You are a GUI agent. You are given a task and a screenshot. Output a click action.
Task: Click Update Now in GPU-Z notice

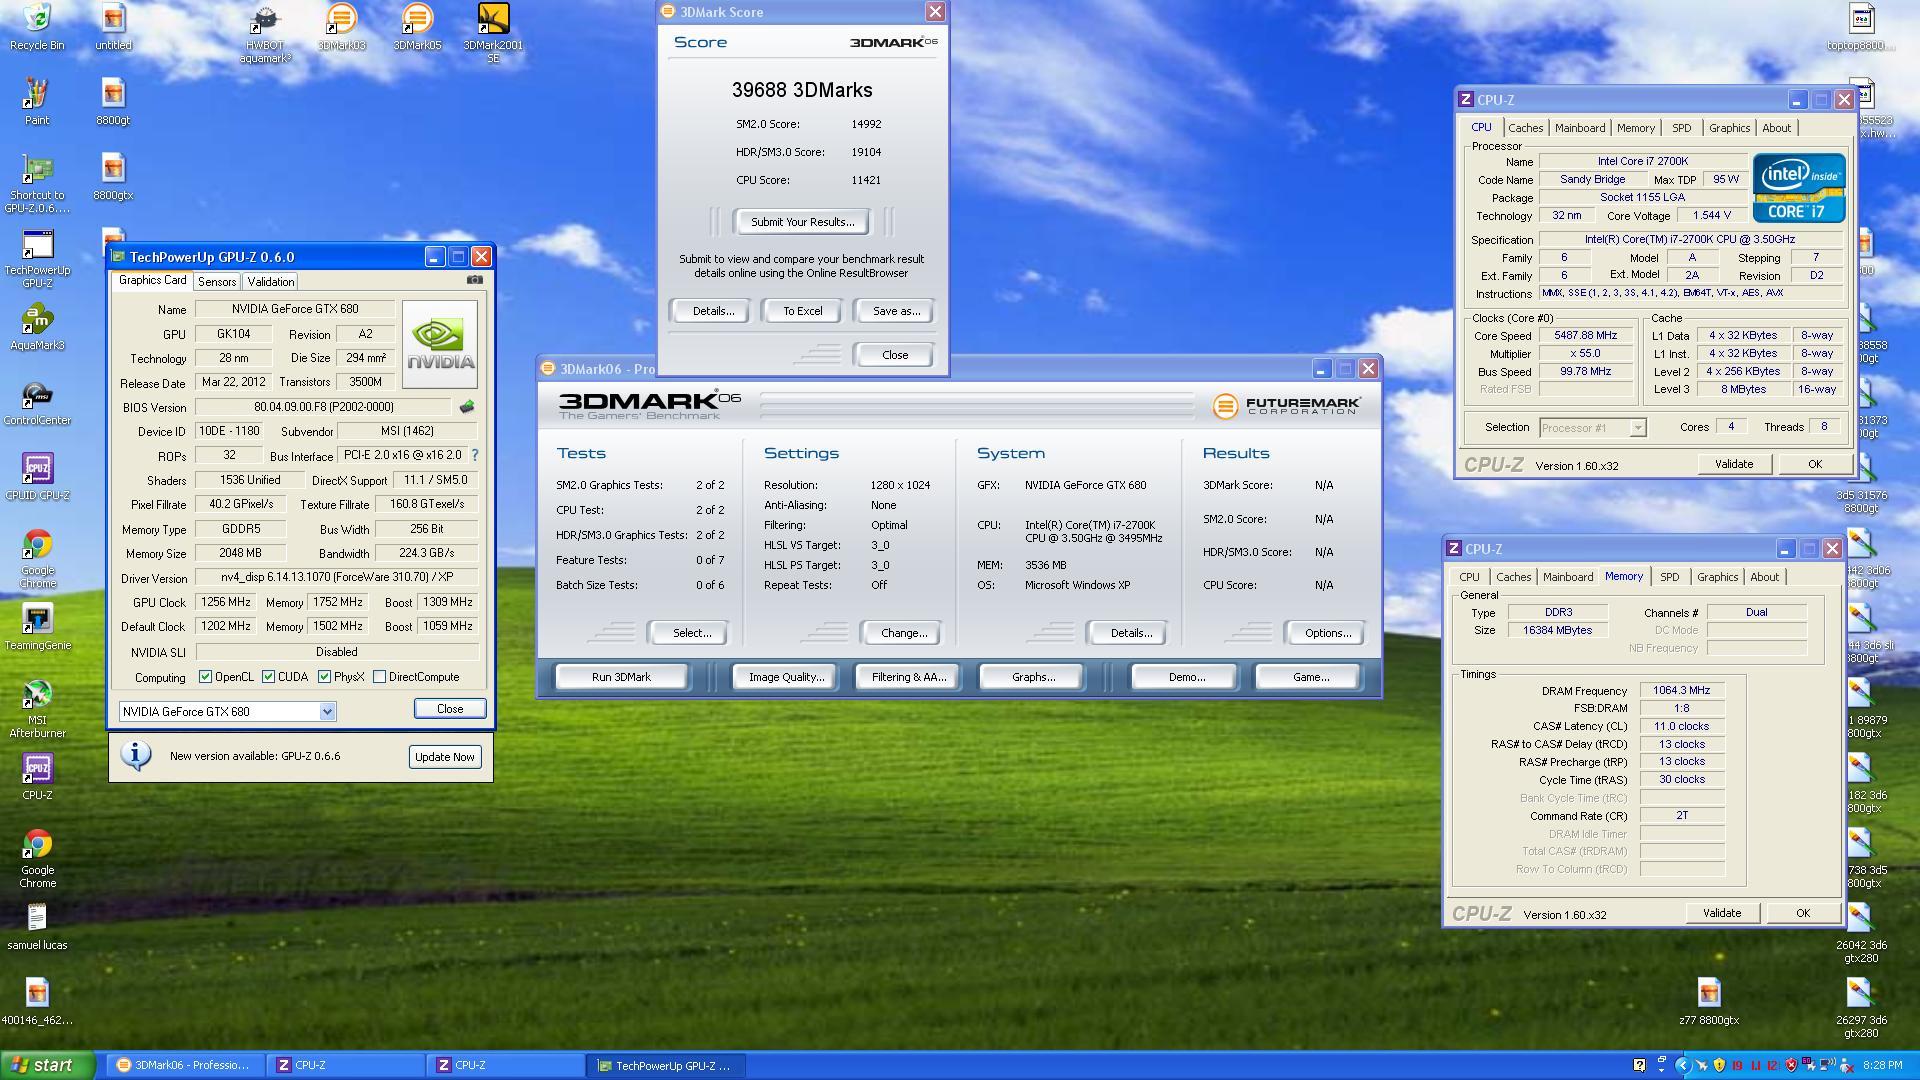coord(444,757)
